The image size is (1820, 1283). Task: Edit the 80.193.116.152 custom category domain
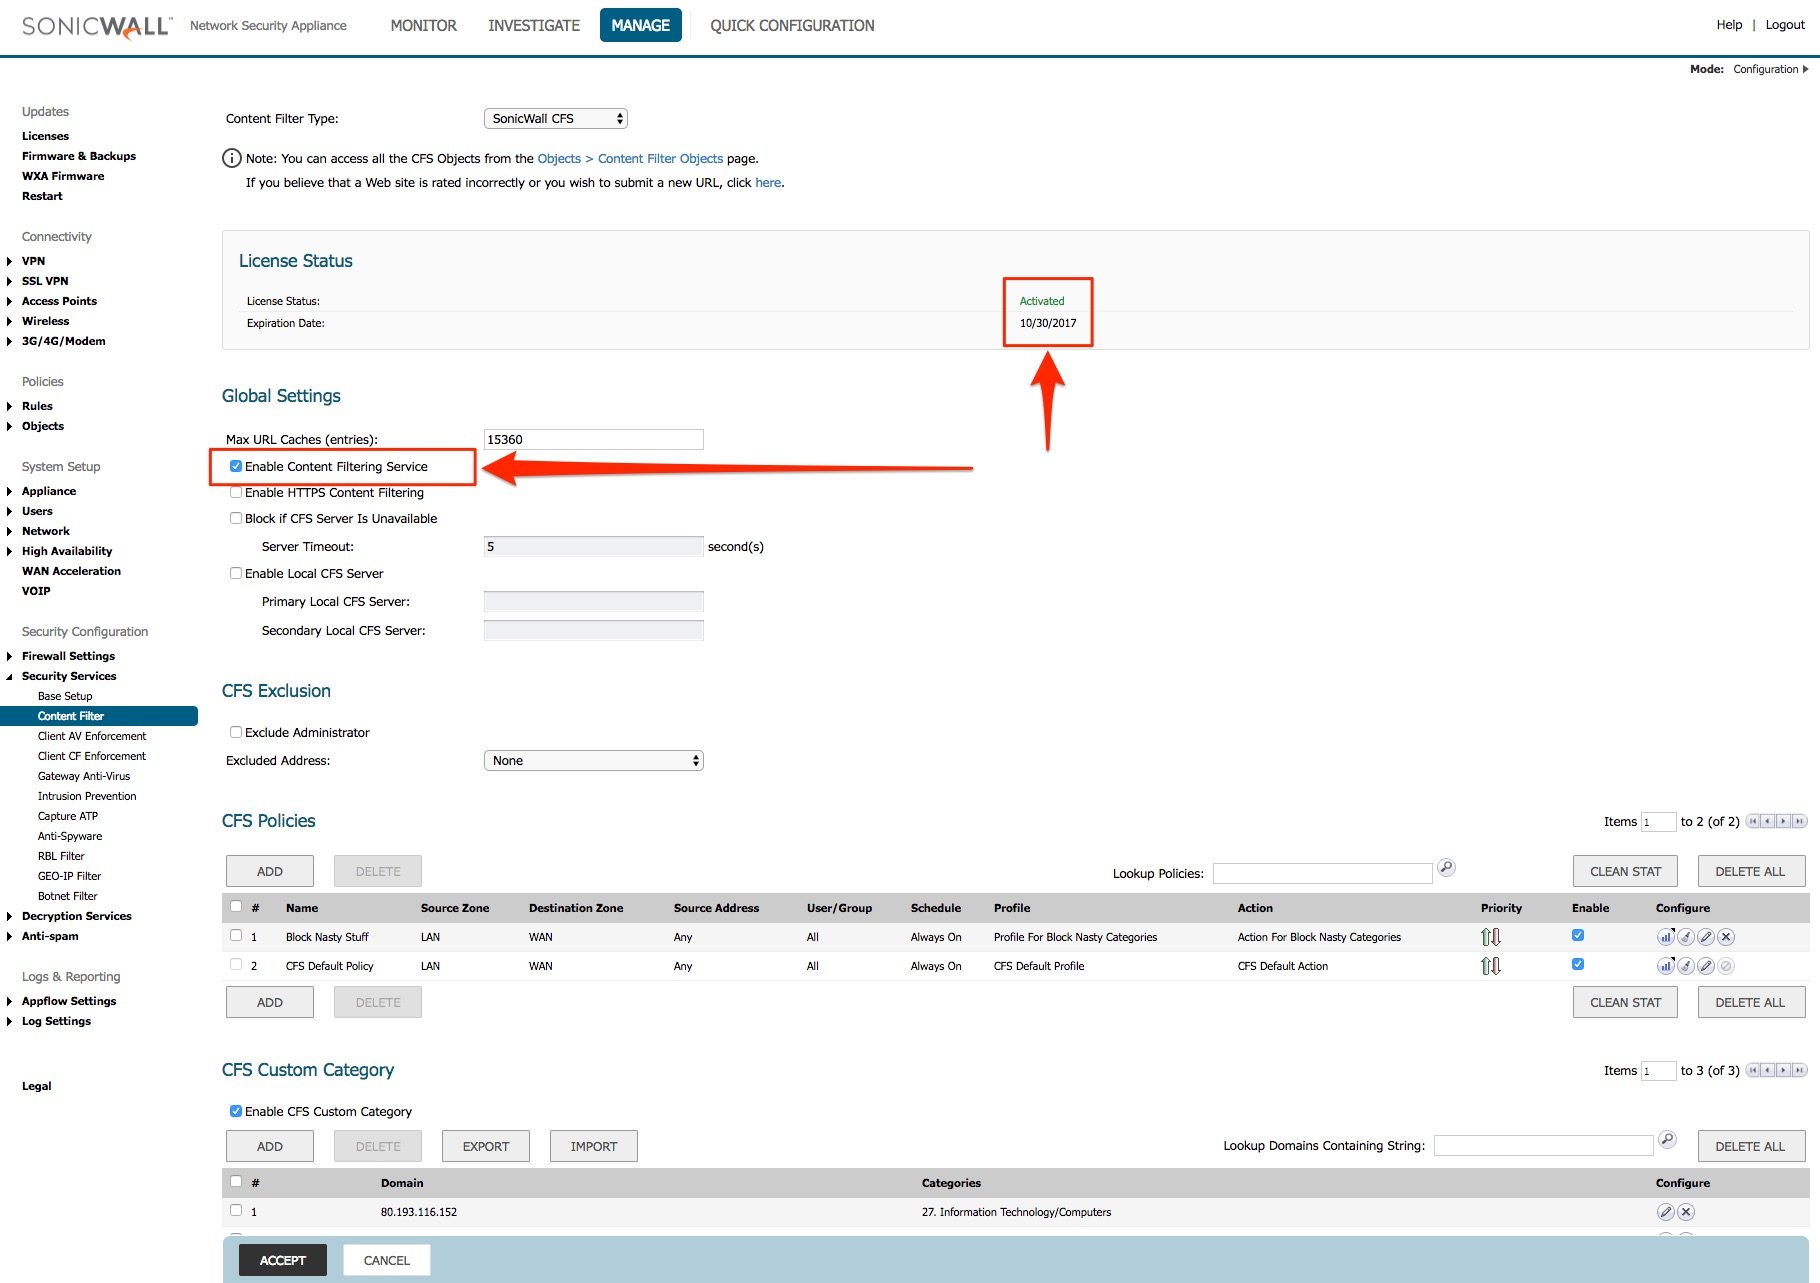pyautogui.click(x=1666, y=1211)
